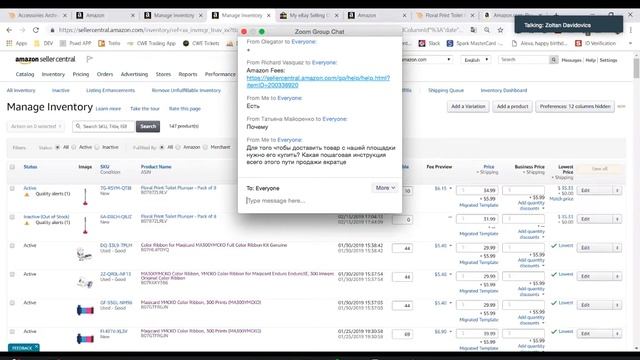
Task: Select the Inactive status radio button
Action: (97, 147)
